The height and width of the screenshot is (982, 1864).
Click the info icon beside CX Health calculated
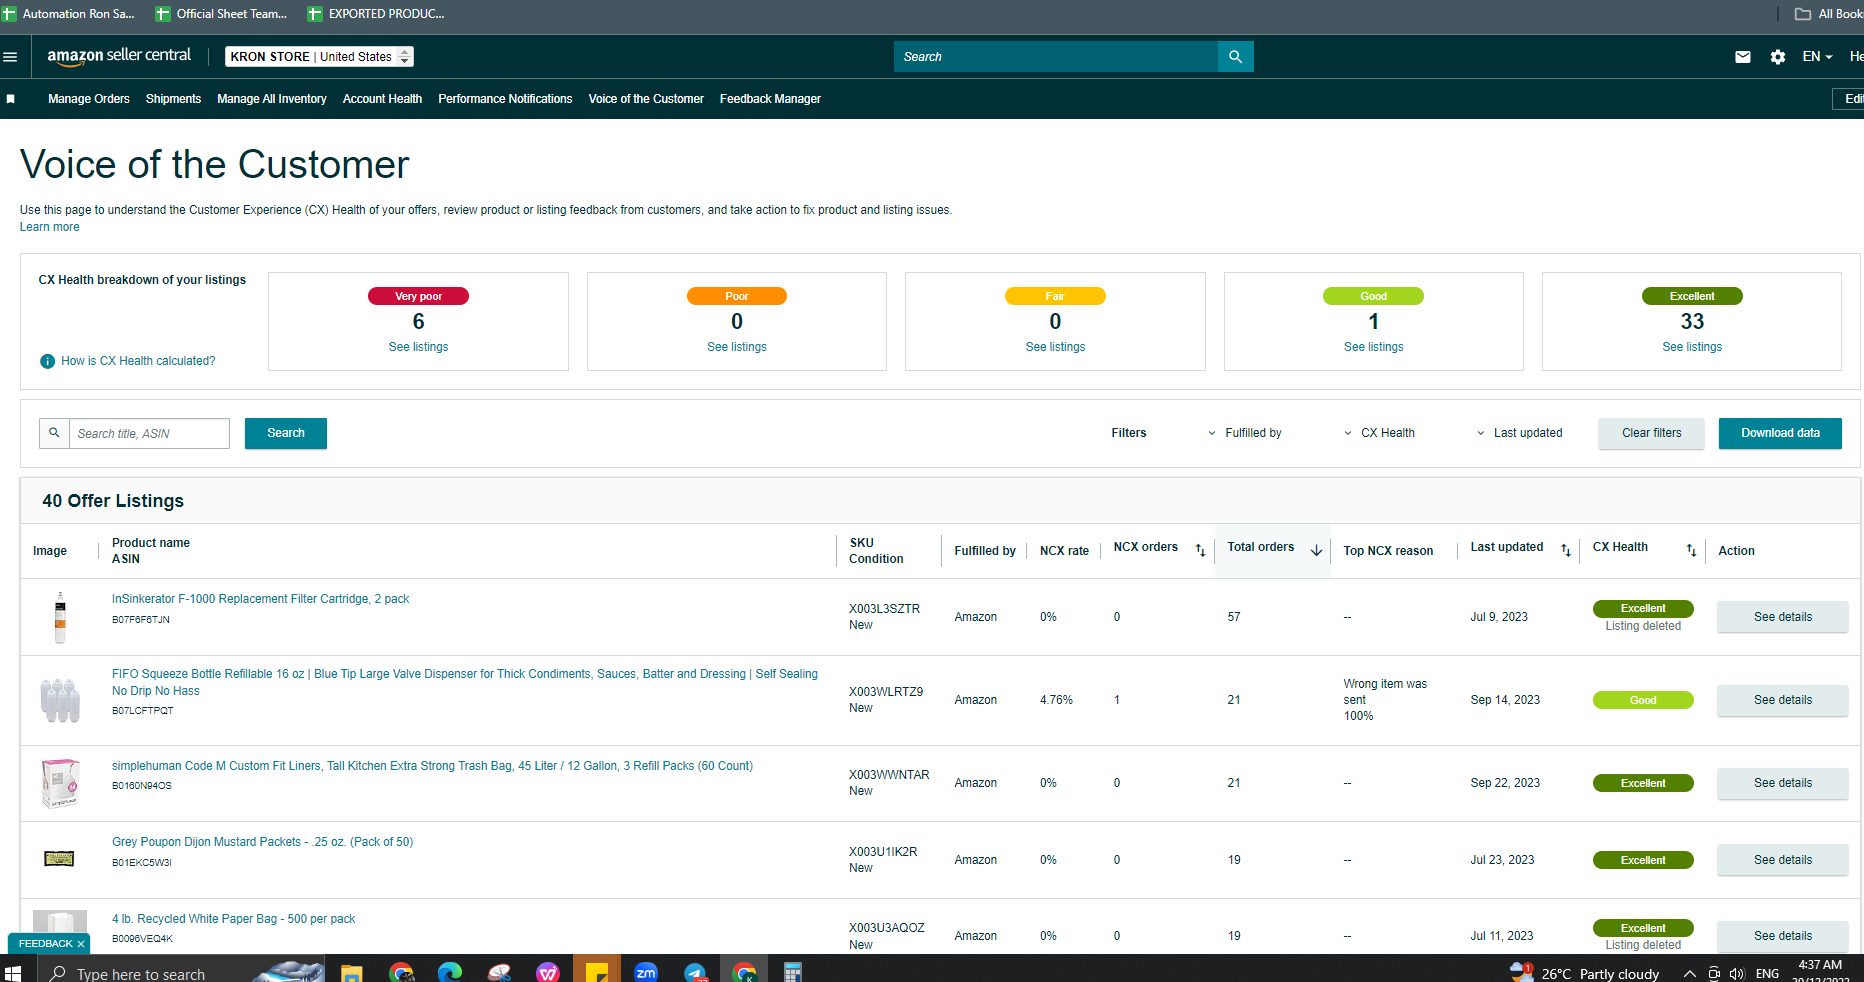point(47,361)
